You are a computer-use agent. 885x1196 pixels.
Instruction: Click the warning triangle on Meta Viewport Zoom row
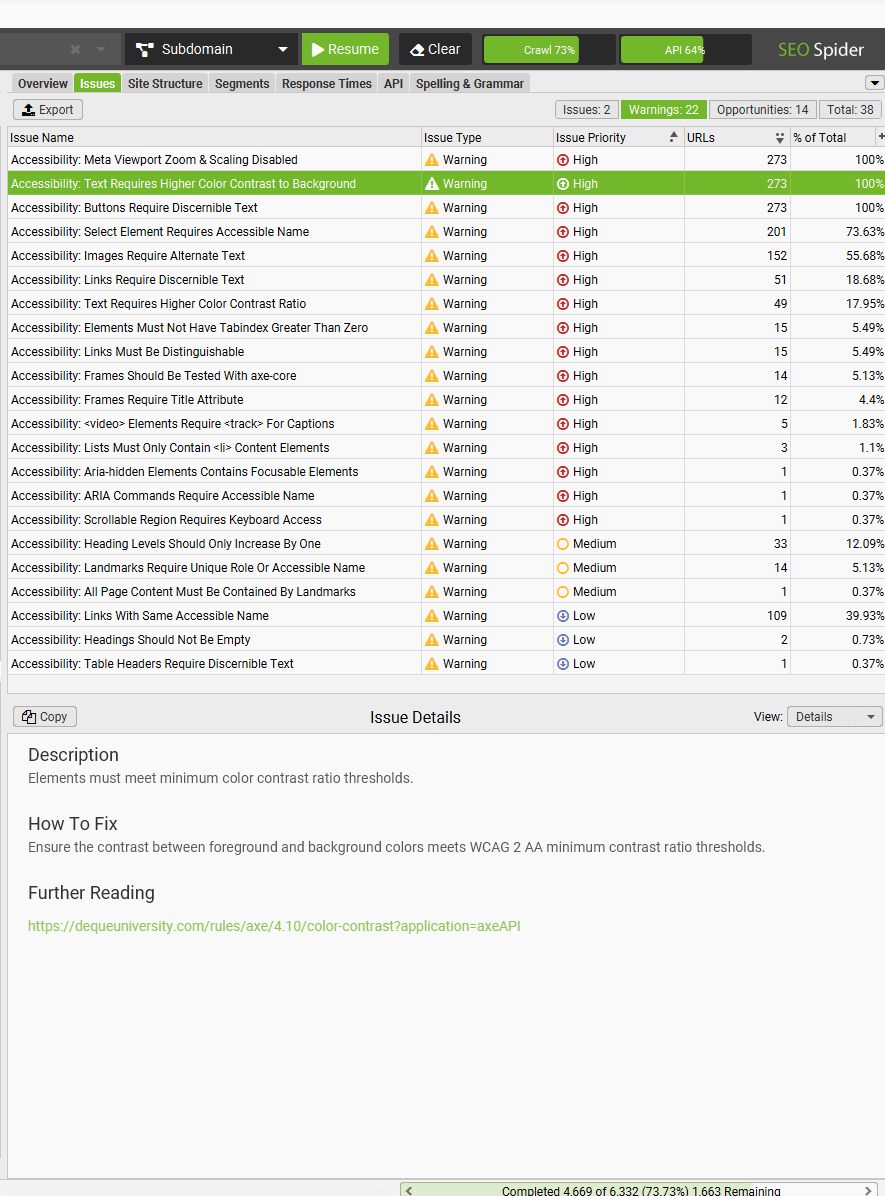pos(432,159)
